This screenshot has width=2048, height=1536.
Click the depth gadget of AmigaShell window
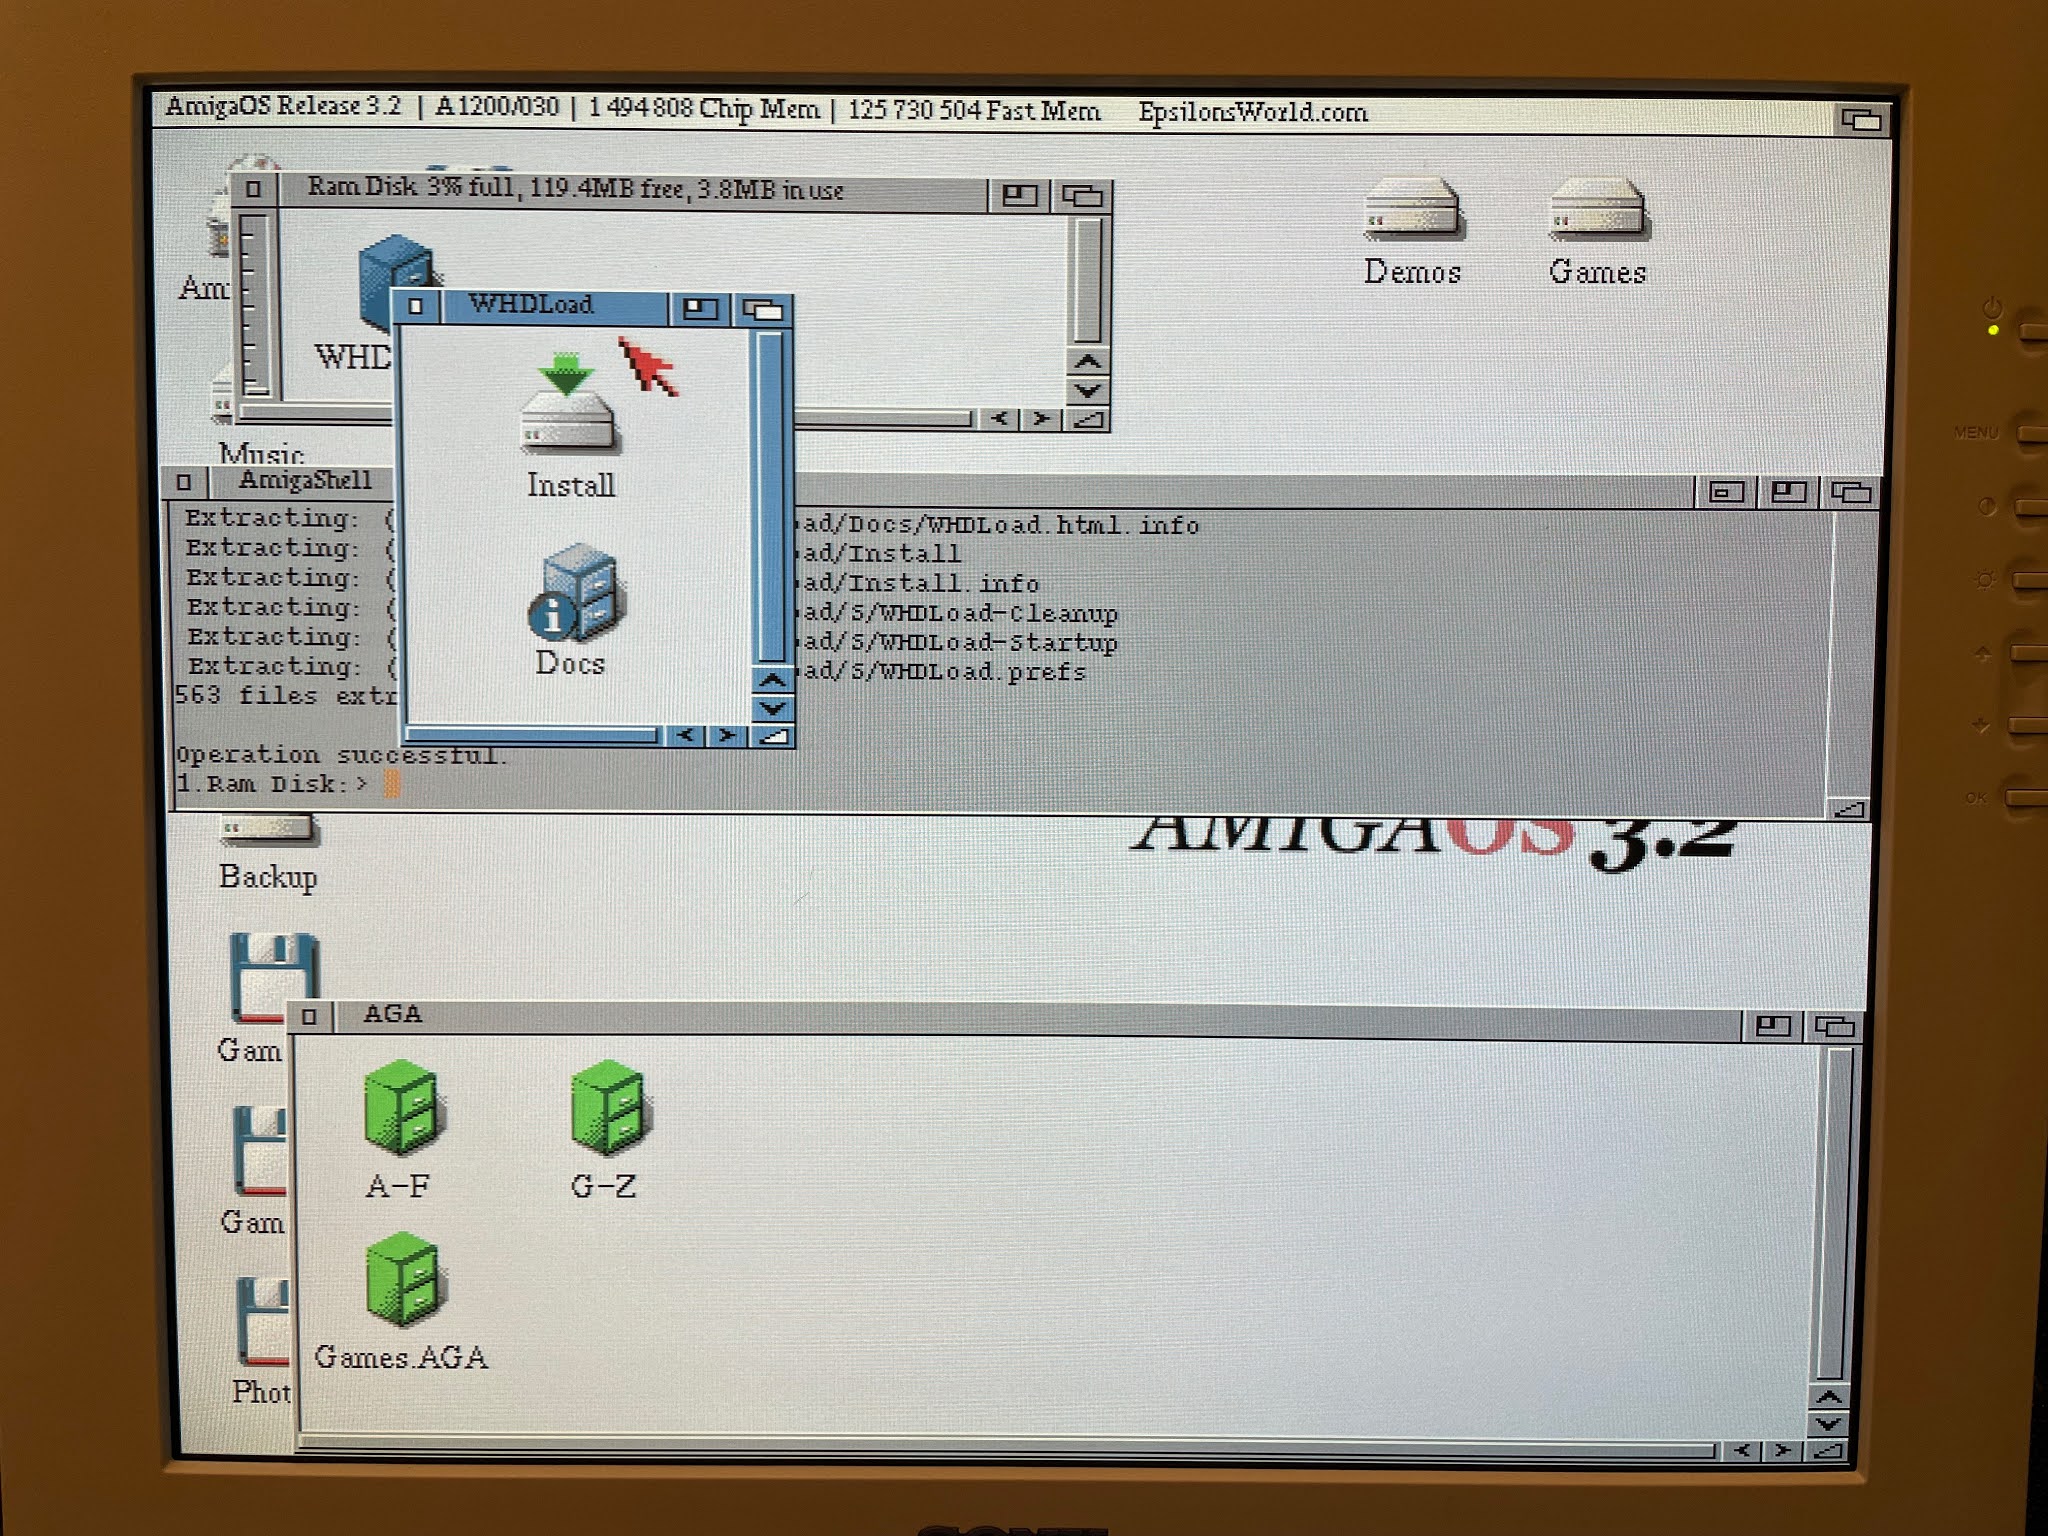(x=1850, y=492)
